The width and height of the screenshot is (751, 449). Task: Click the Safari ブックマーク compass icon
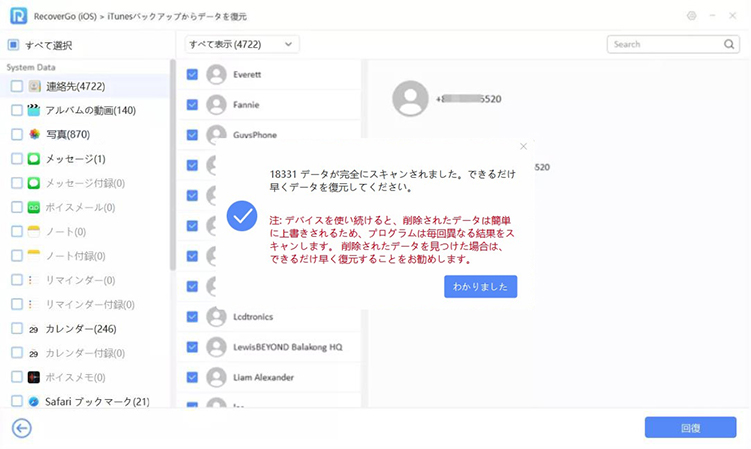(x=34, y=402)
